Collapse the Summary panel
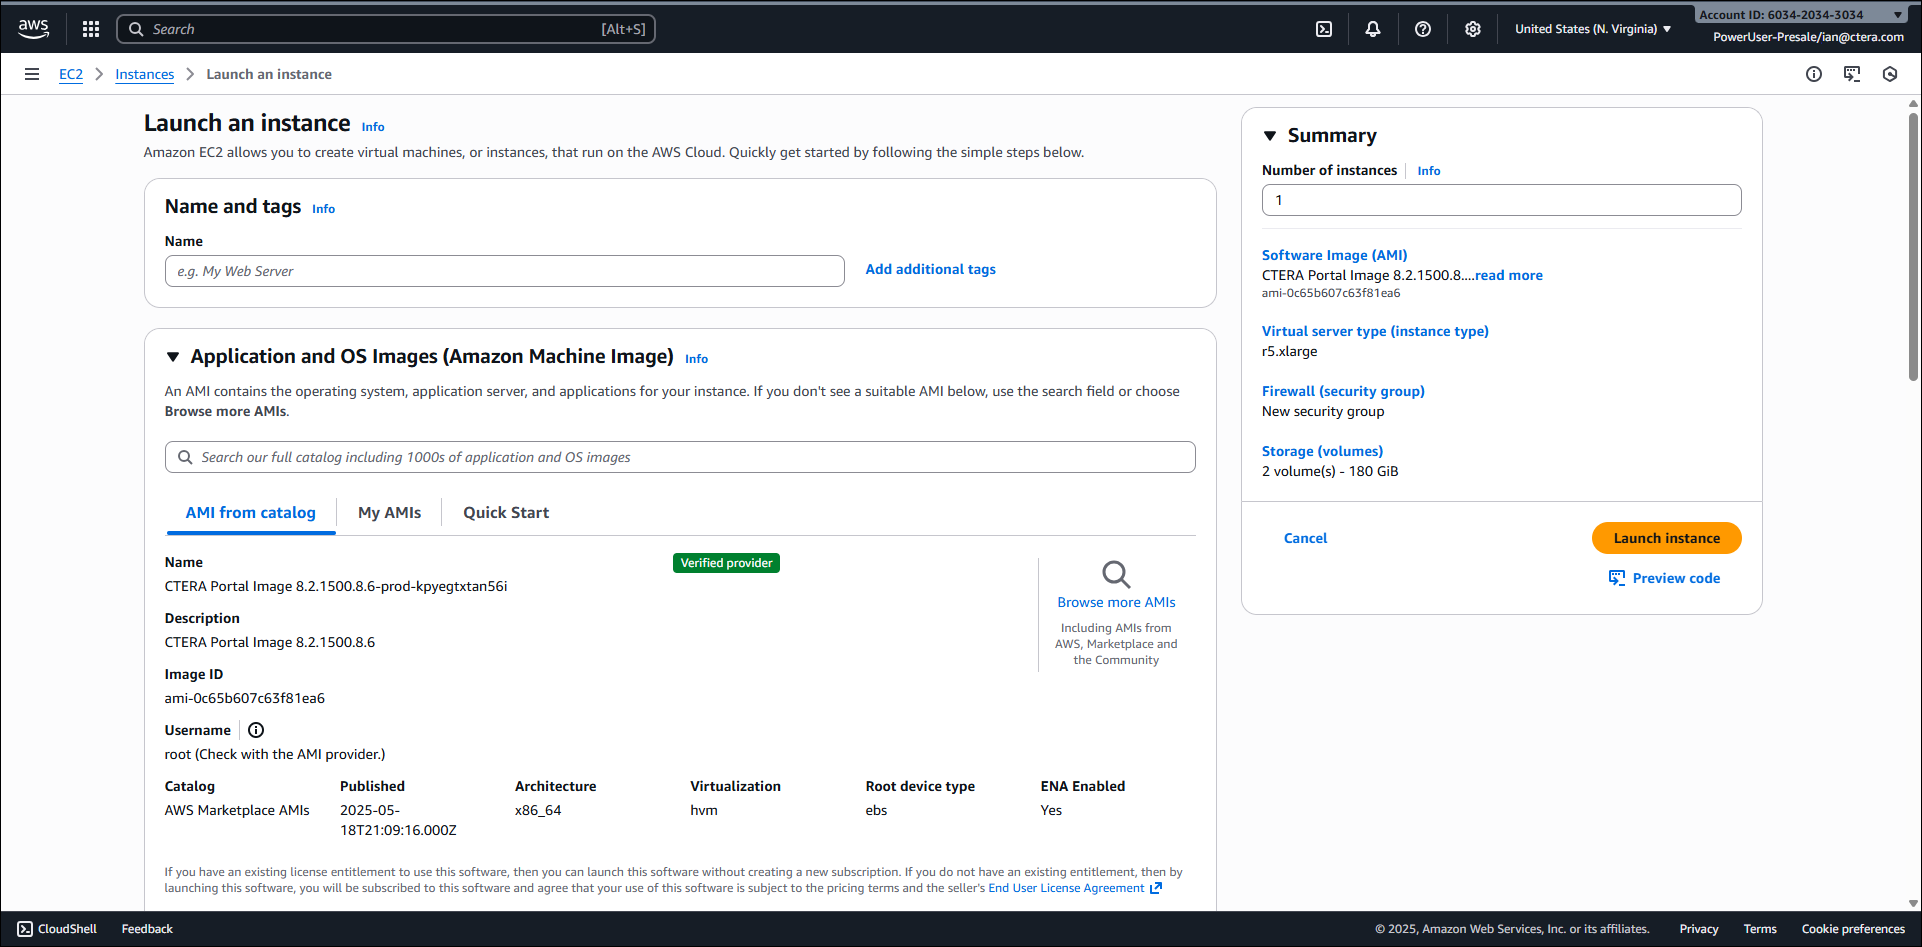 click(x=1270, y=136)
